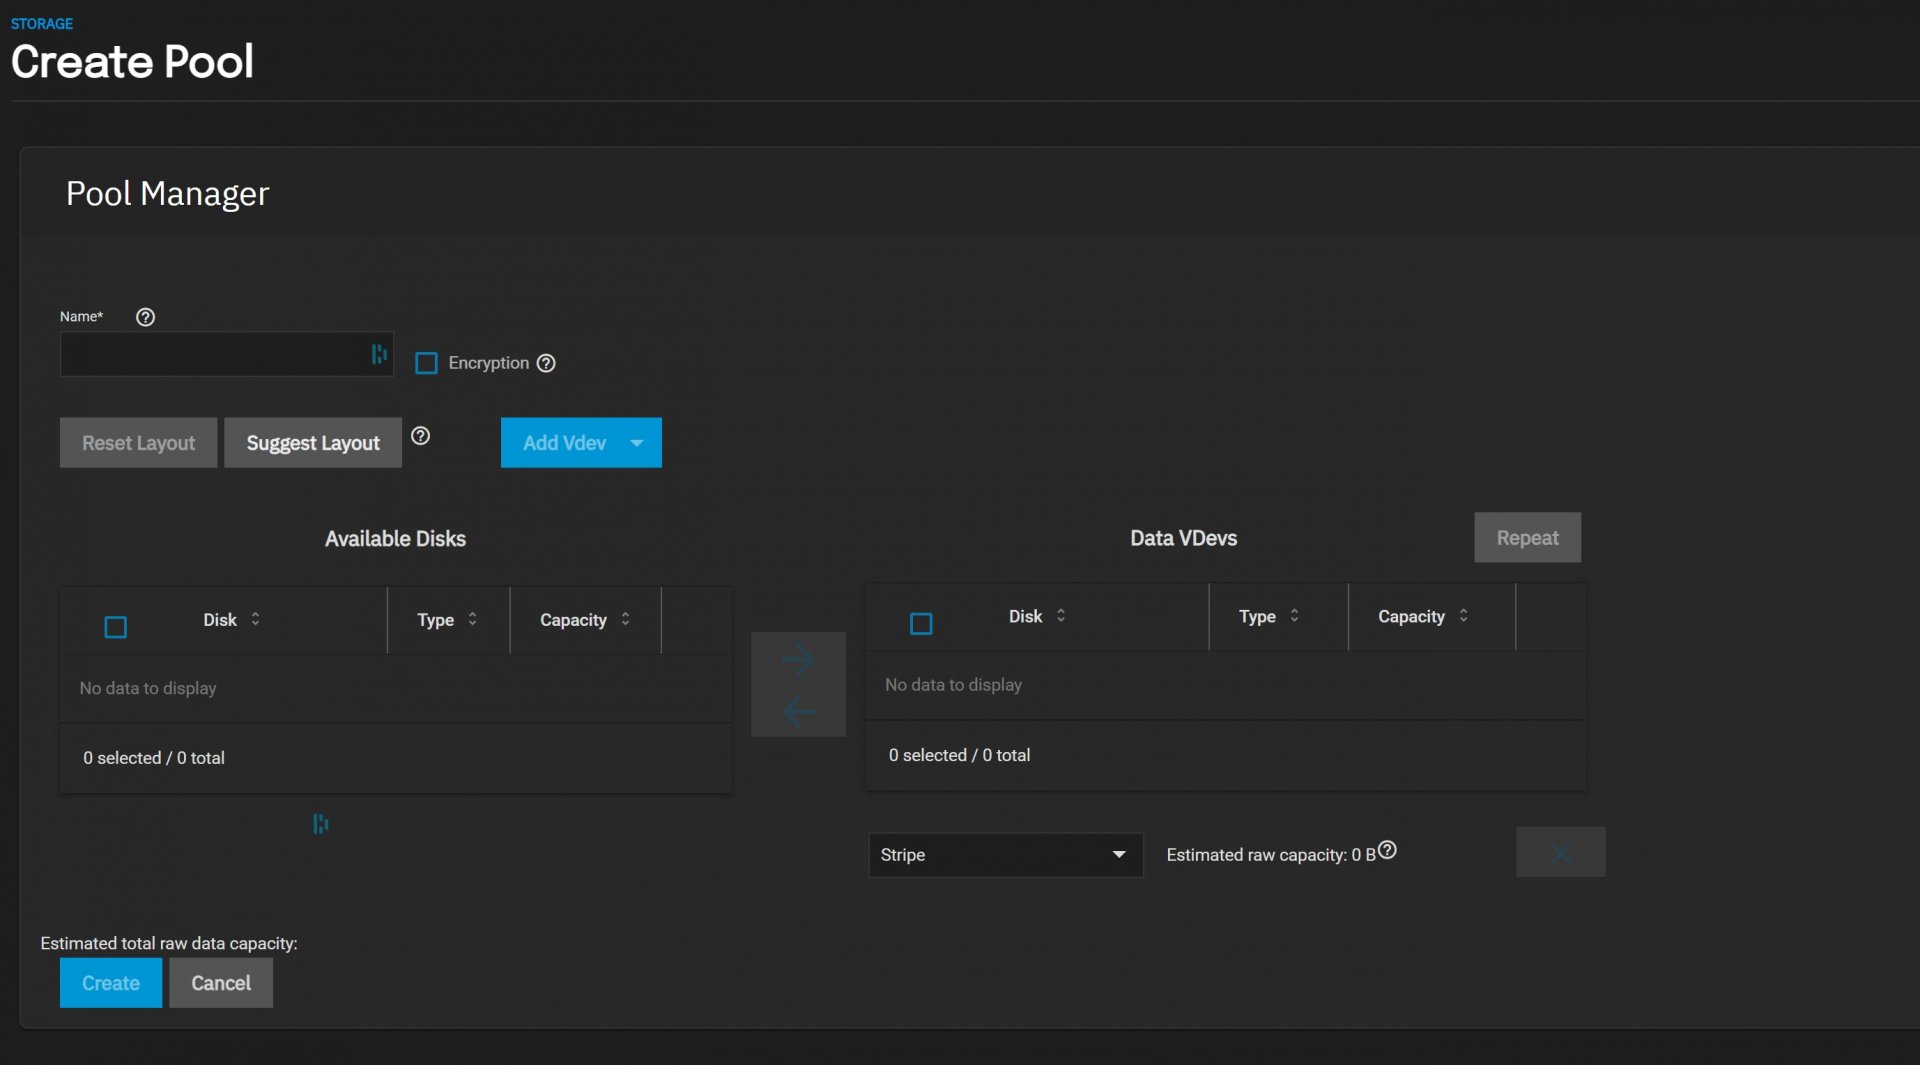Expand the Add Vdev dropdown button
Viewport: 1920px width, 1065px height.
click(x=581, y=443)
